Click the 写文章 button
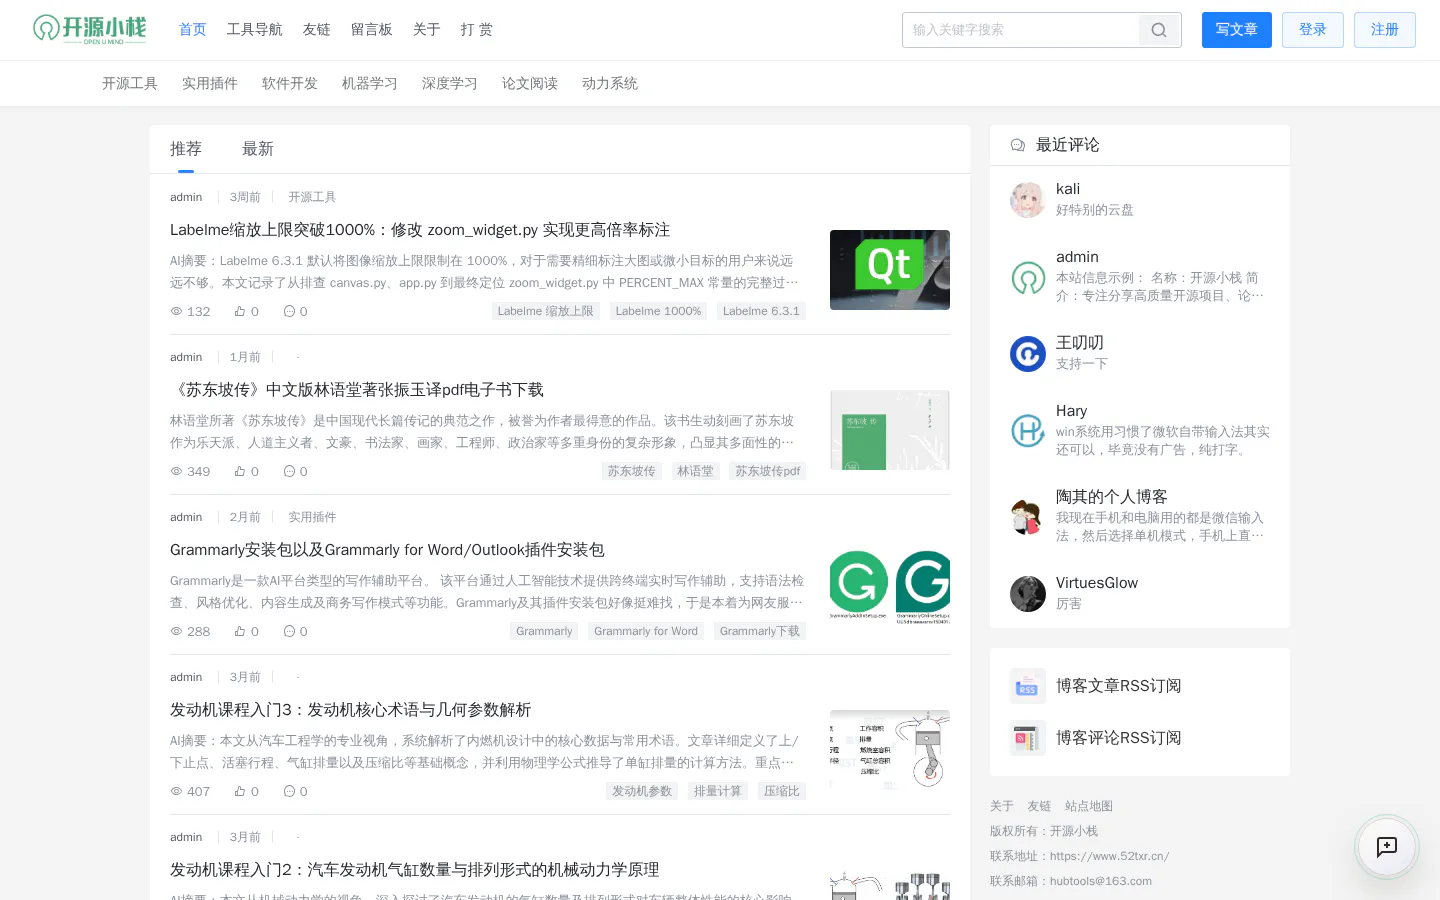 pos(1237,30)
